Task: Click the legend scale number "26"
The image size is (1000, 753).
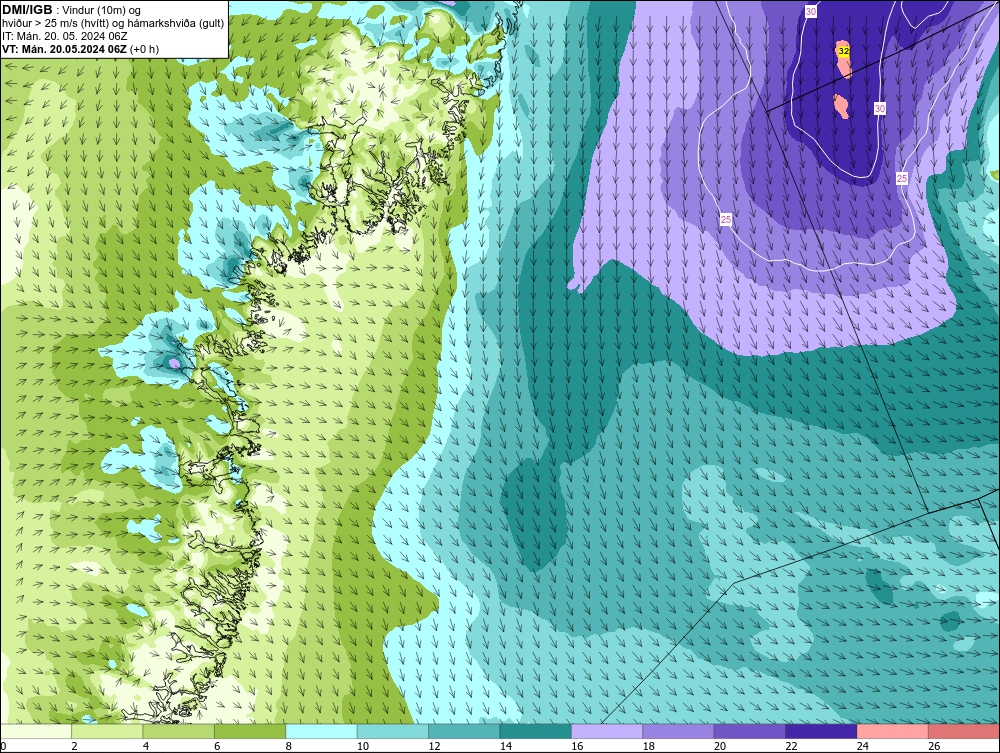Action: click(934, 746)
